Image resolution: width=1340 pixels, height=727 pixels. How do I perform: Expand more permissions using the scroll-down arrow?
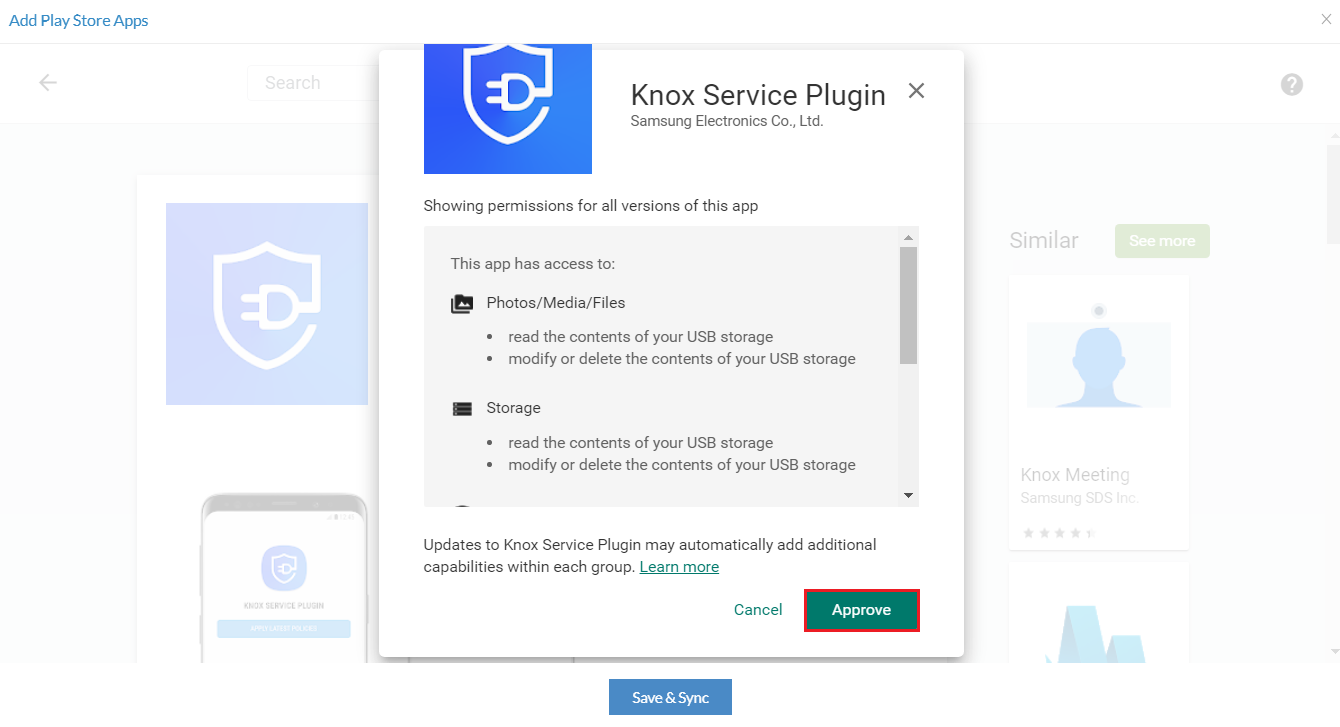coord(909,494)
